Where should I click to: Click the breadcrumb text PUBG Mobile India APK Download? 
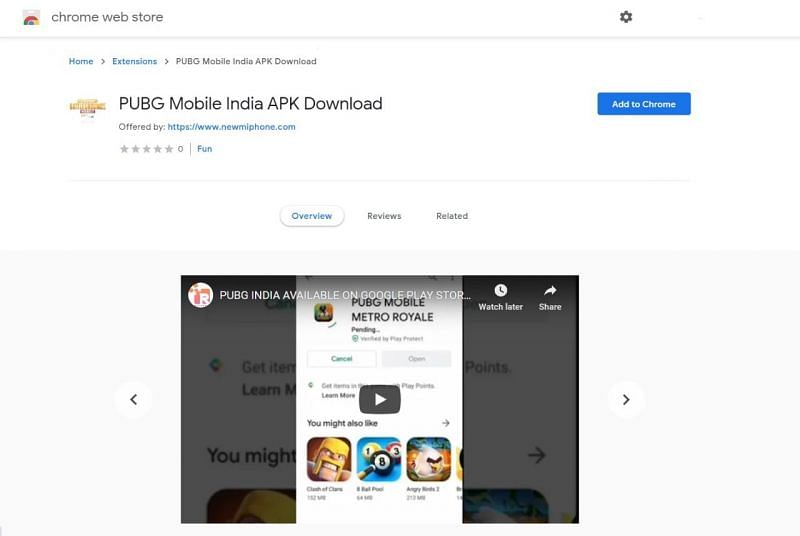tap(246, 61)
